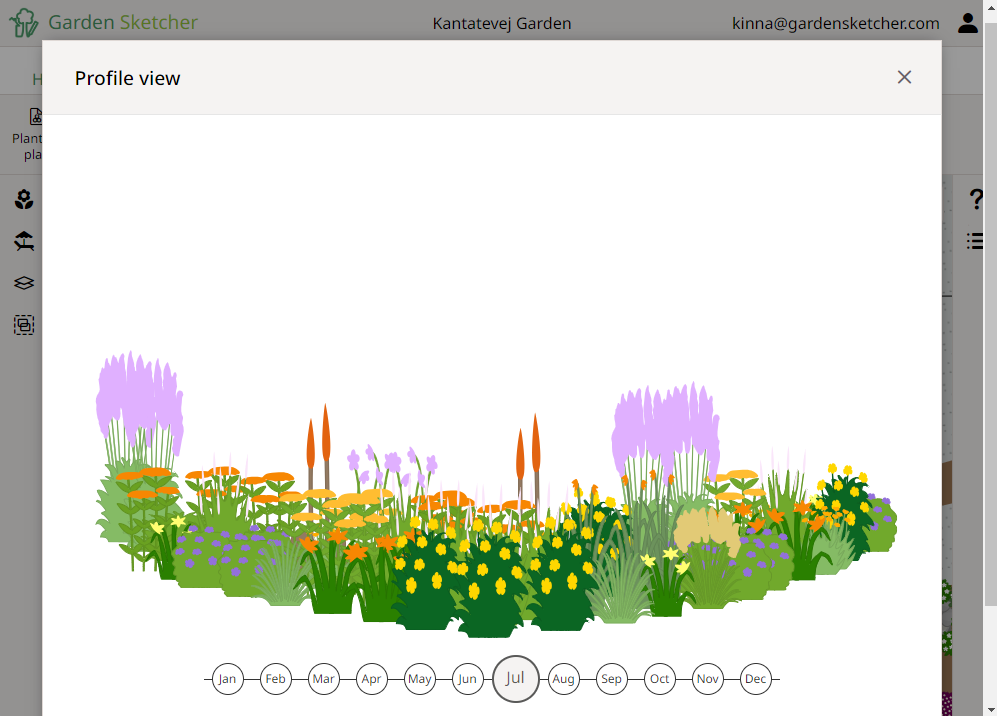Image resolution: width=997 pixels, height=716 pixels.
Task: Open the user account avatar icon
Action: (x=967, y=22)
